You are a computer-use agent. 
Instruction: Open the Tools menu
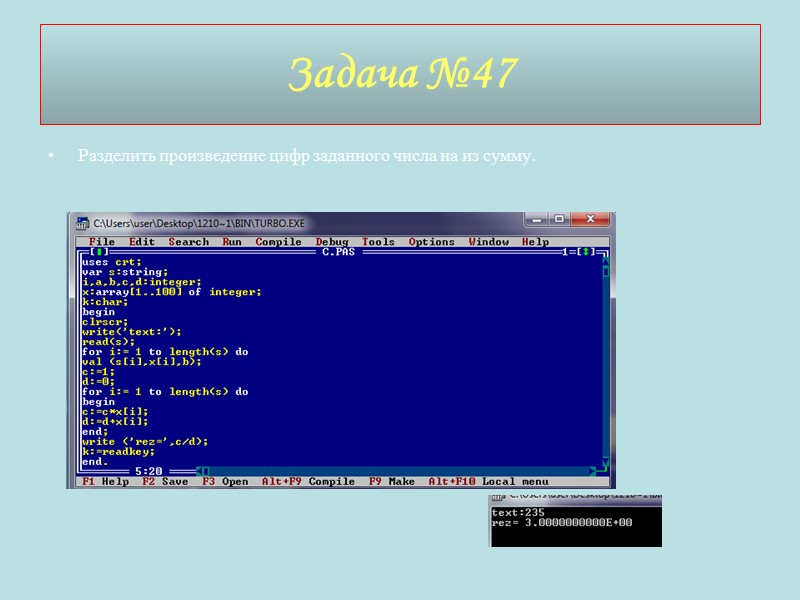(378, 242)
